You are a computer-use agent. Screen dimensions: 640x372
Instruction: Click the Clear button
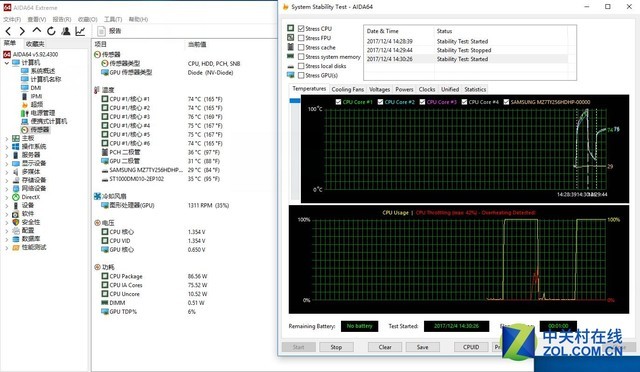click(x=385, y=347)
